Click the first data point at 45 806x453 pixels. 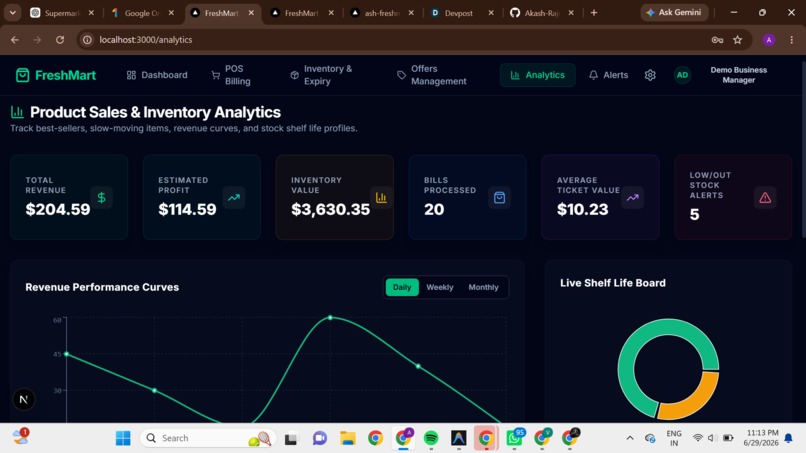click(67, 354)
